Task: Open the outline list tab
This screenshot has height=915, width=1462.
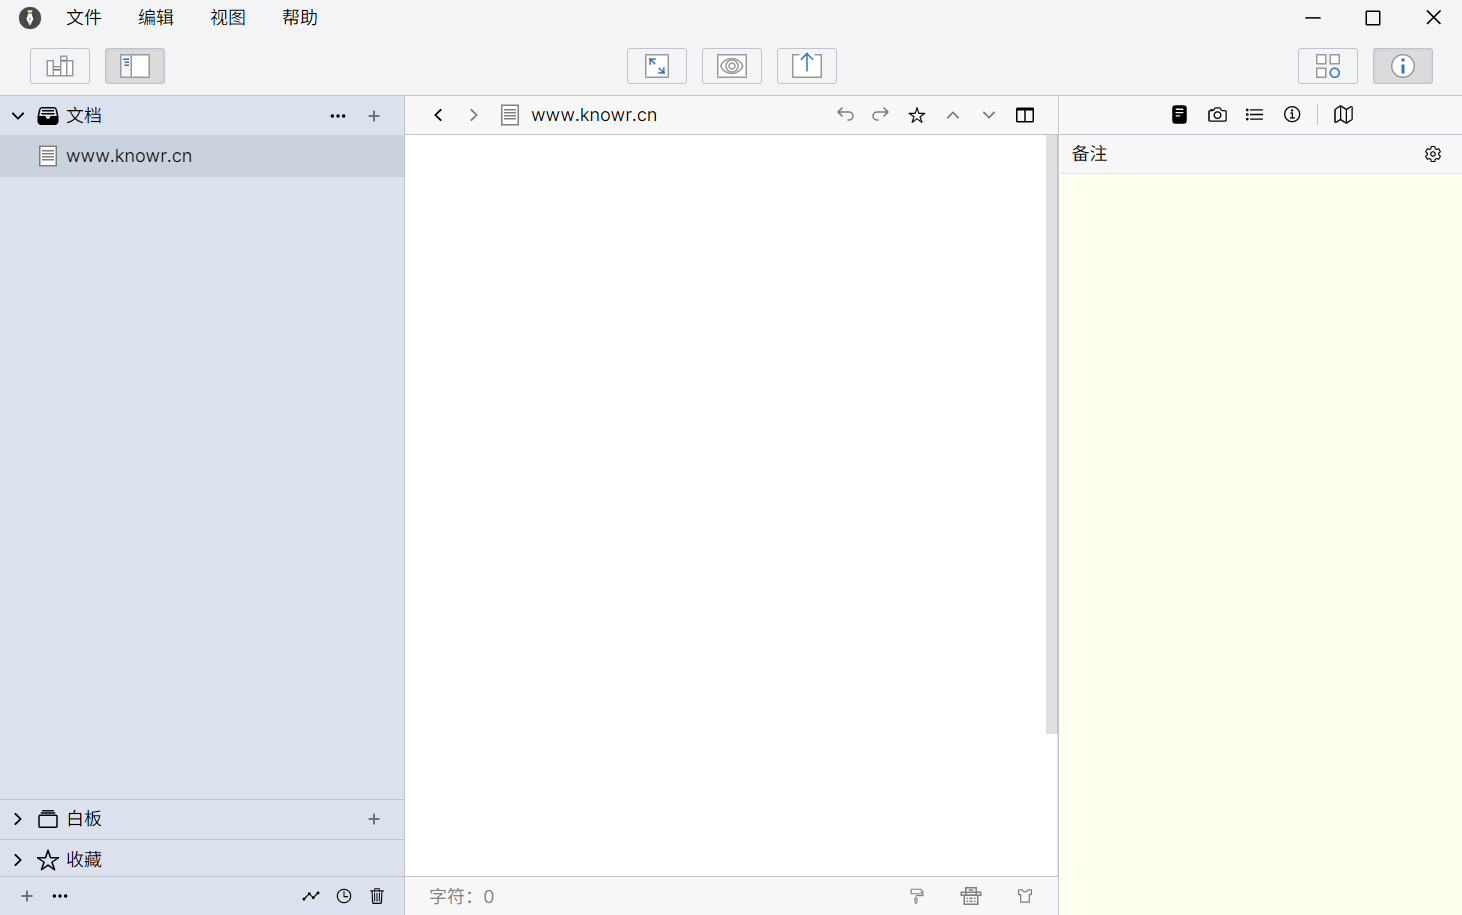Action: [x=1254, y=115]
